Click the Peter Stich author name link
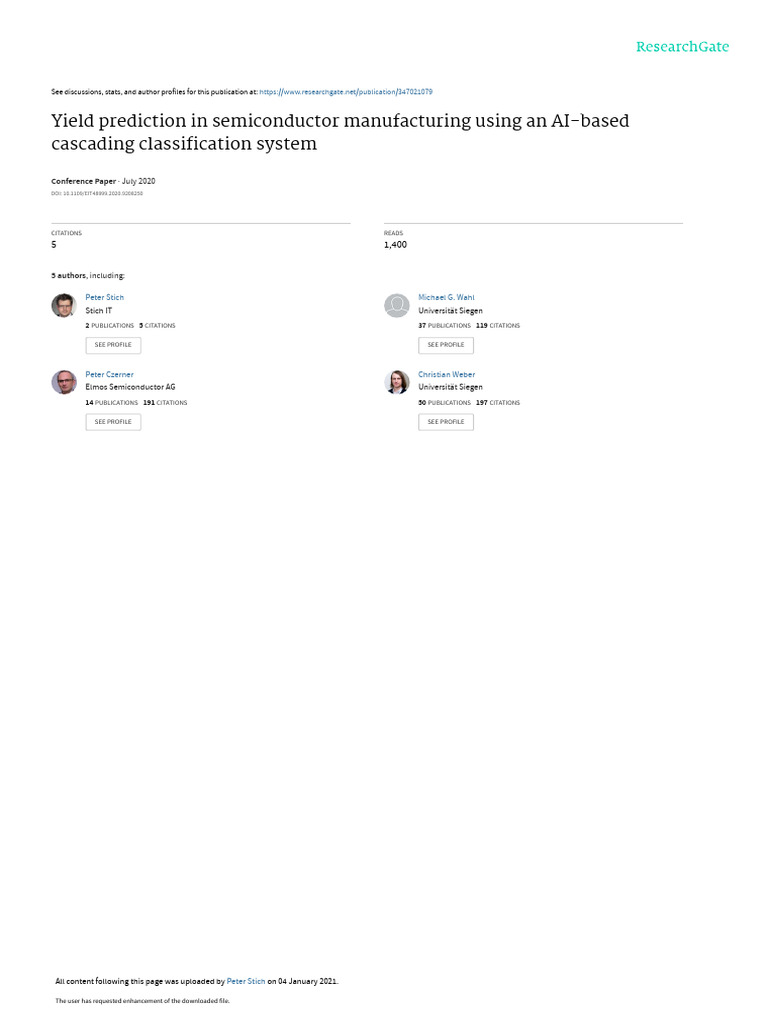768x1024 pixels. 105,297
